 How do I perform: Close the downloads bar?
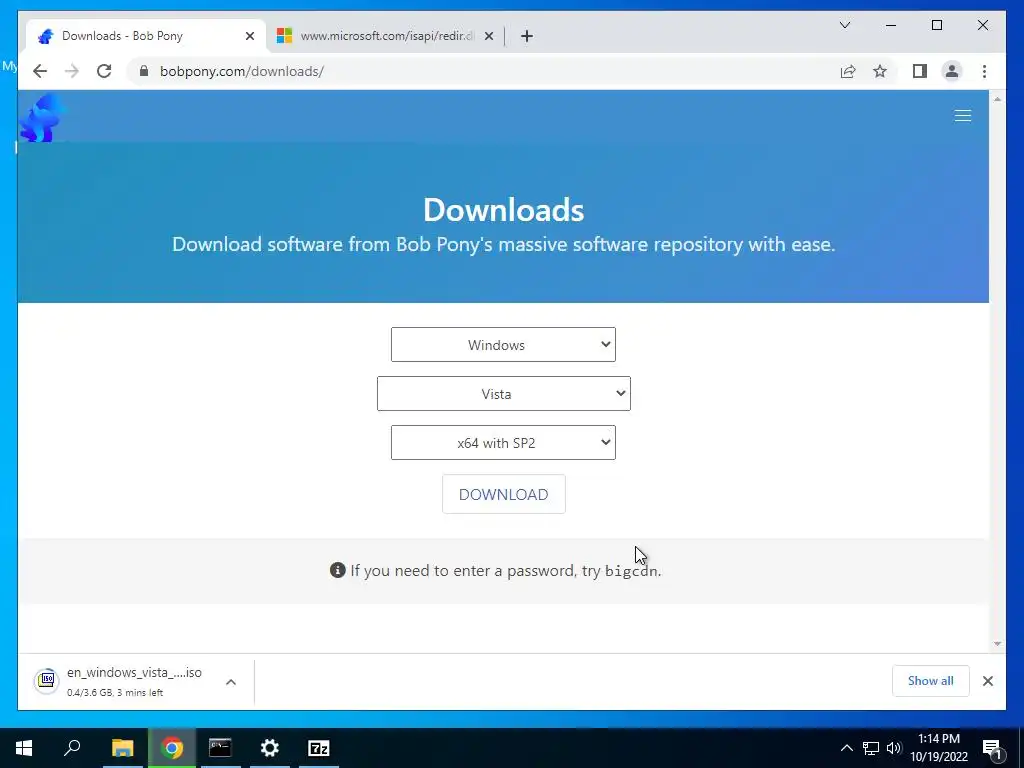tap(987, 681)
